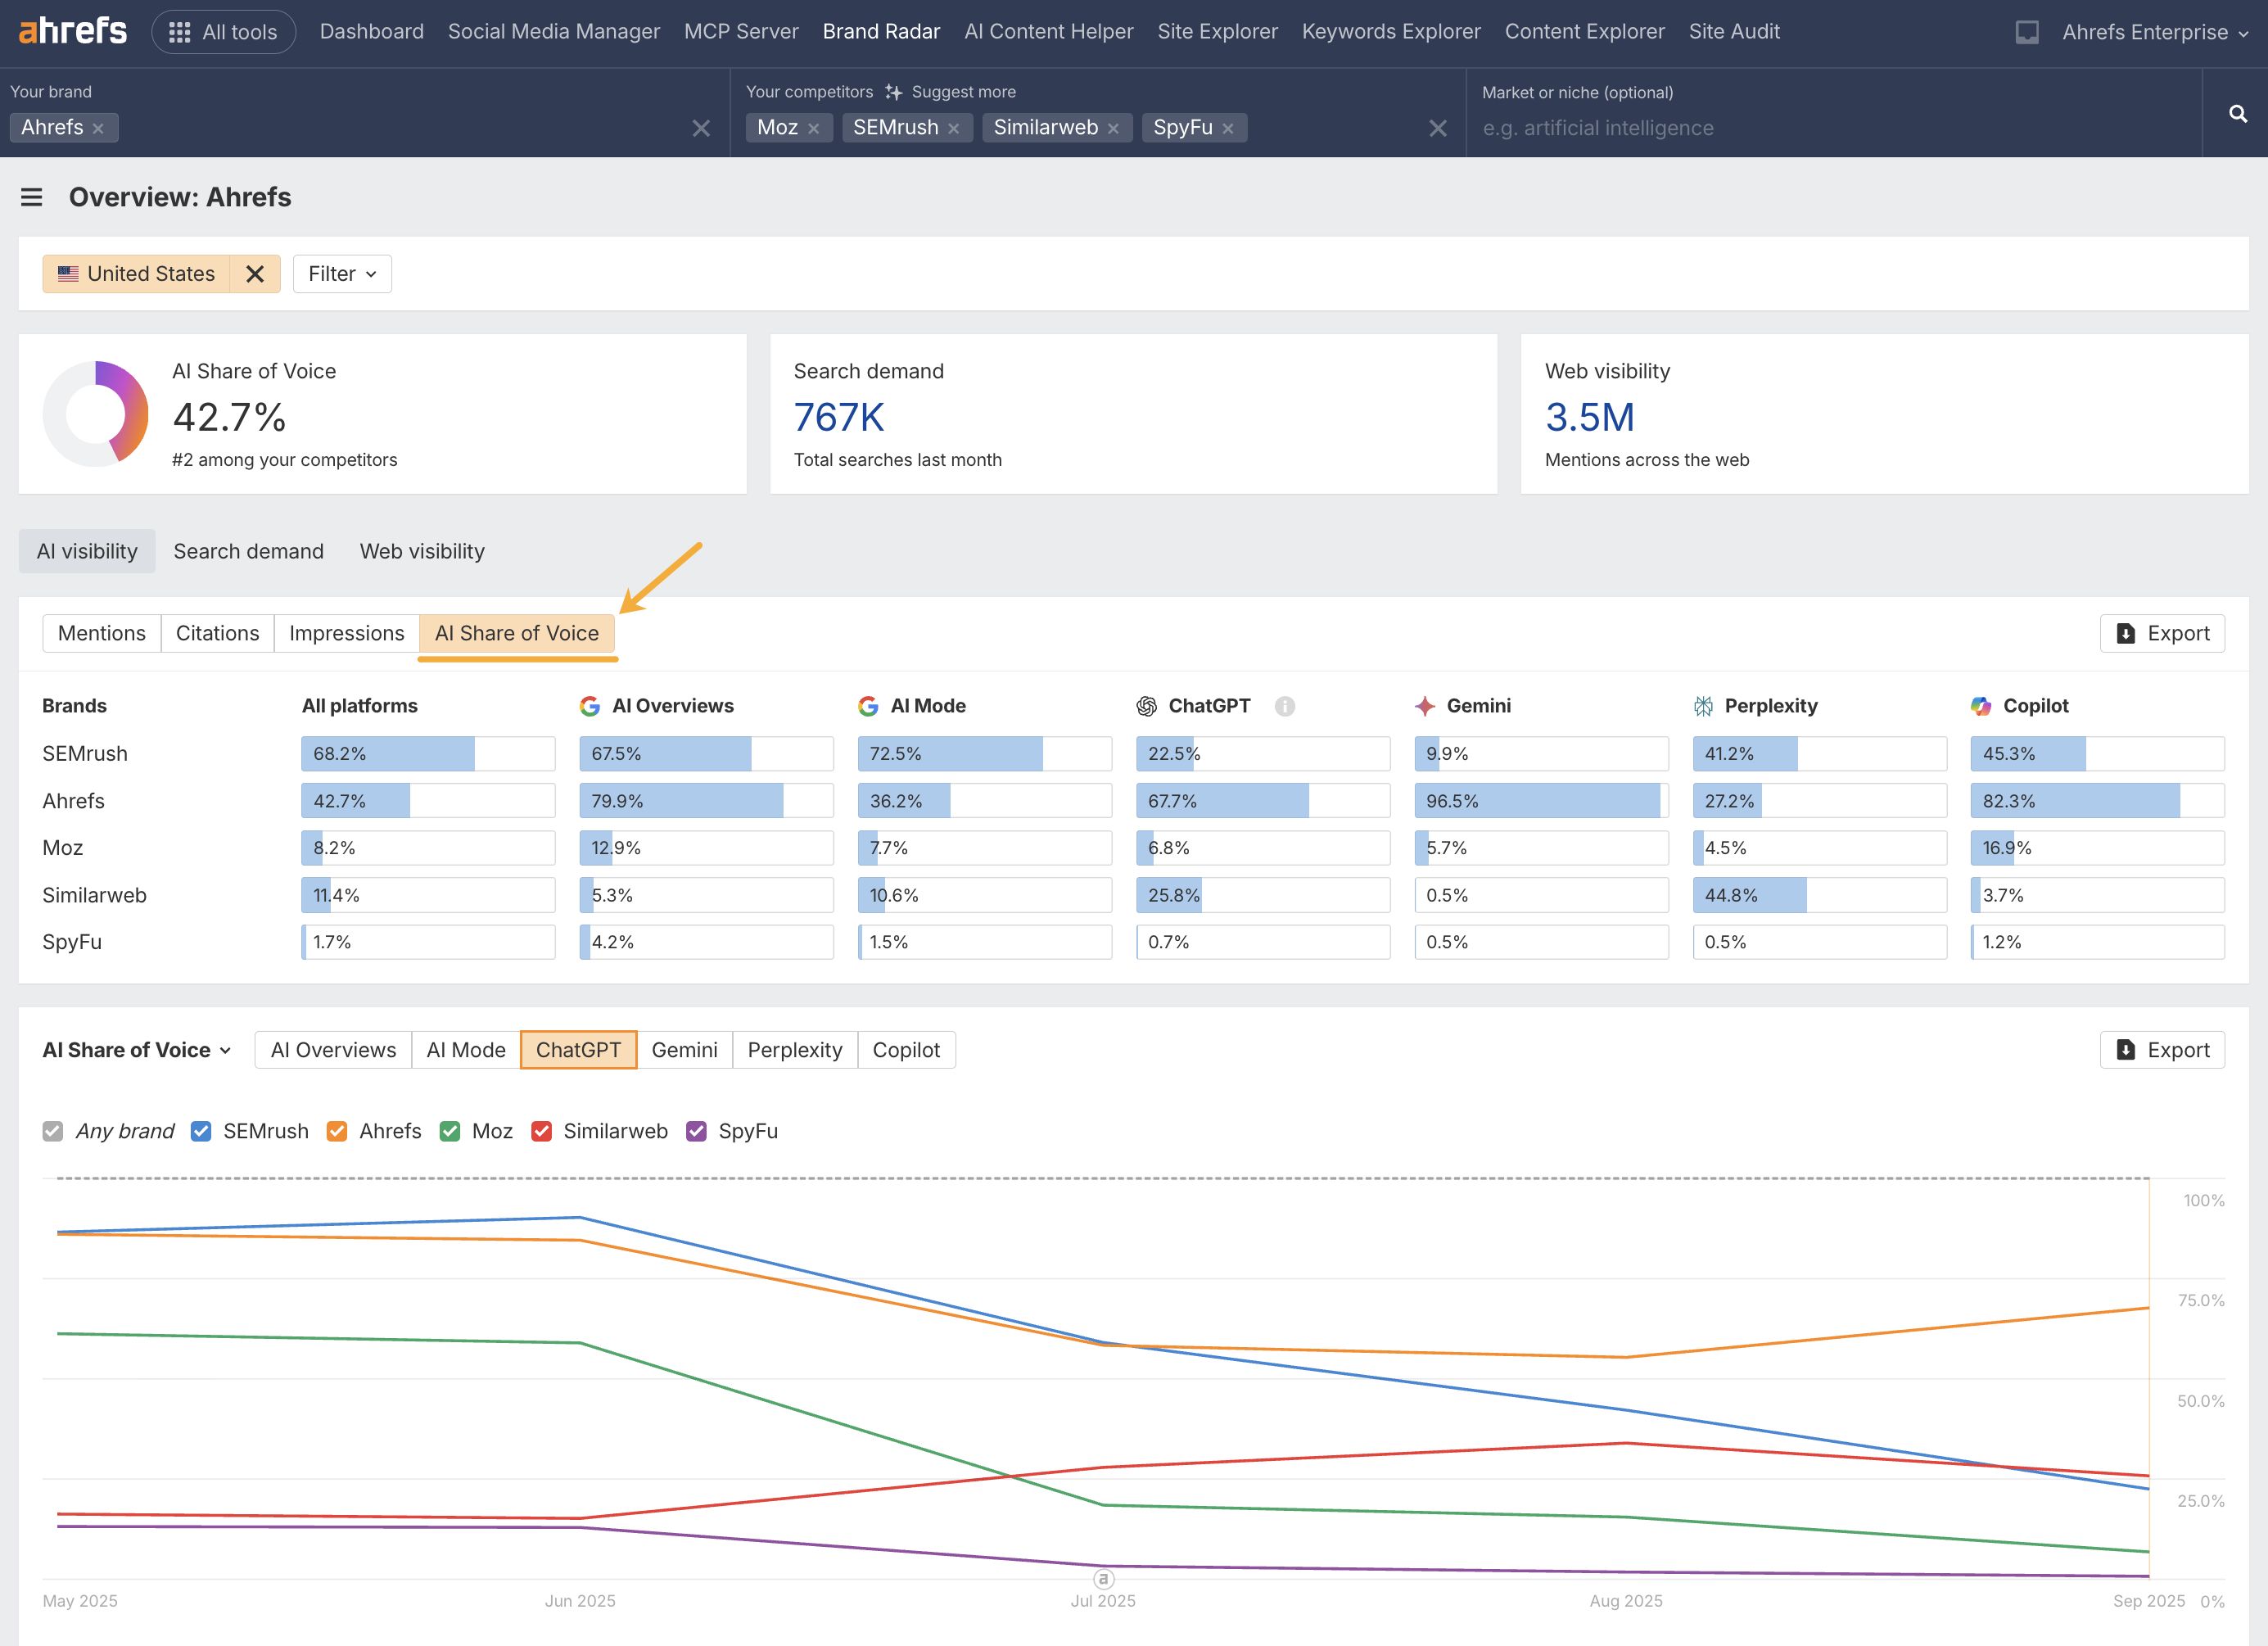The width and height of the screenshot is (2268, 1646).
Task: Click the Perplexity icon in the table header
Action: click(1703, 705)
